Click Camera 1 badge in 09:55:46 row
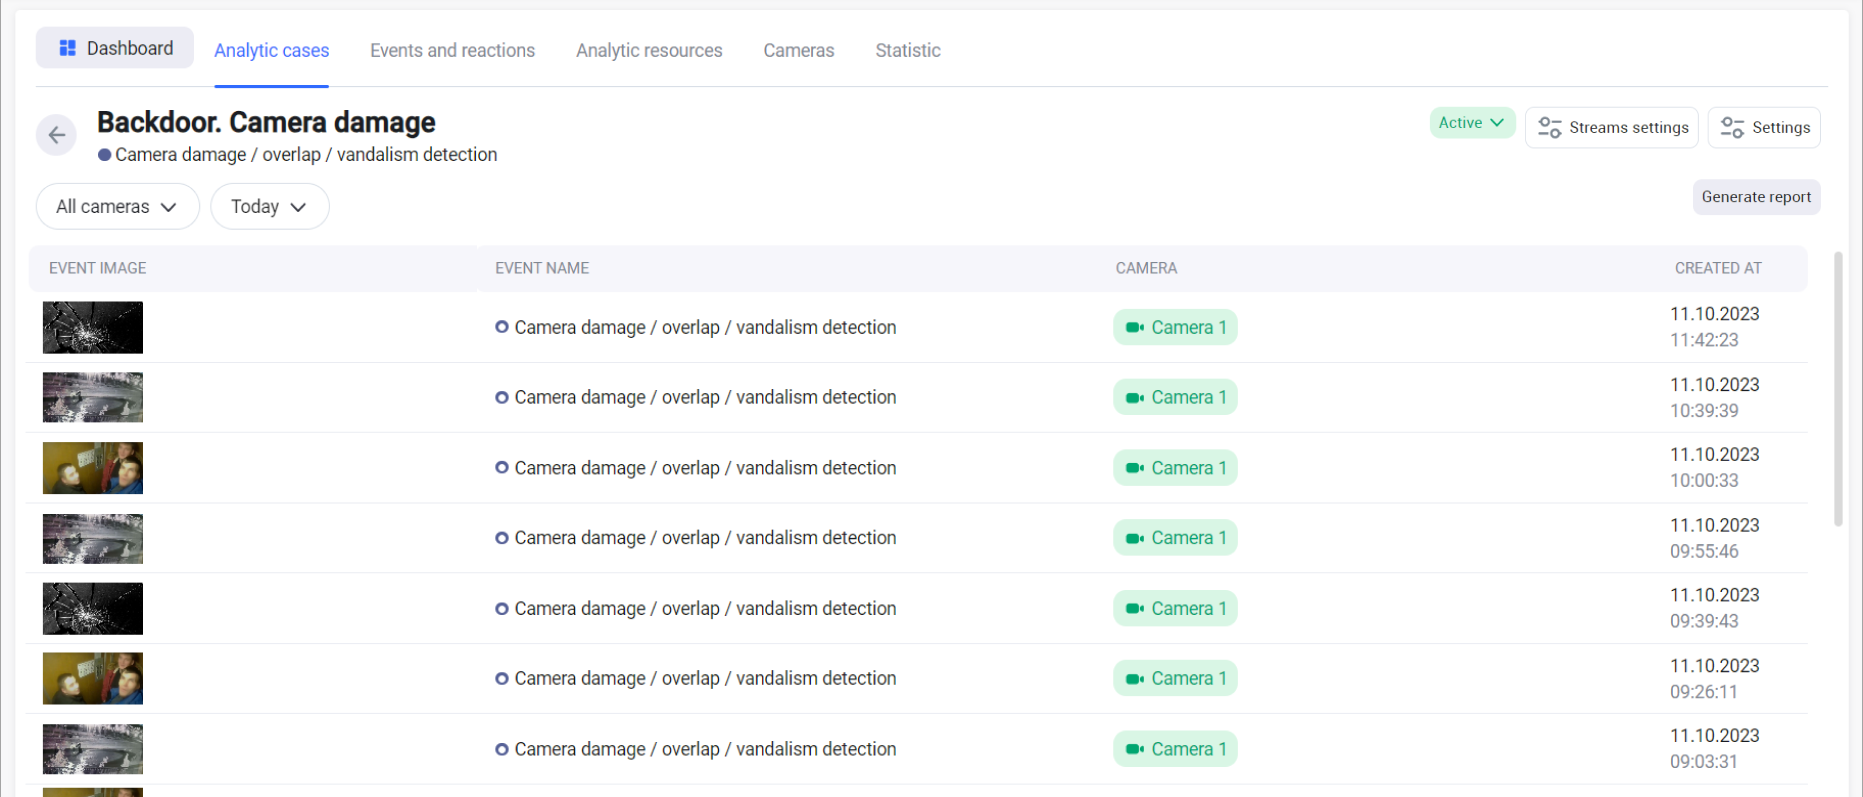Screen dimensions: 1863x797 (1175, 538)
